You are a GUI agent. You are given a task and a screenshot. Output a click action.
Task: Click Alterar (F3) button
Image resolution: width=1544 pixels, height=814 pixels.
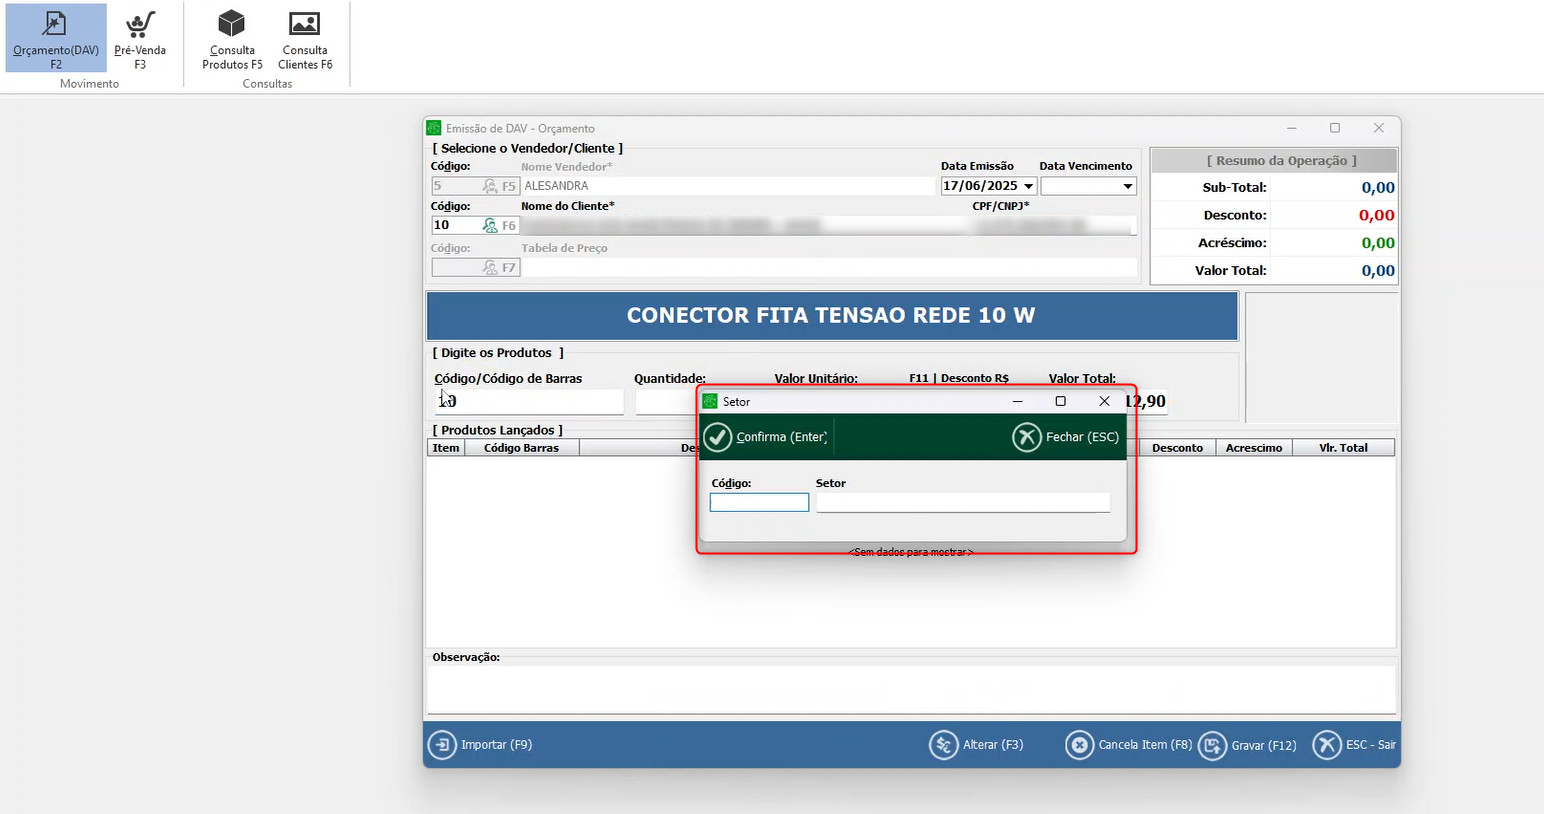pyautogui.click(x=976, y=745)
